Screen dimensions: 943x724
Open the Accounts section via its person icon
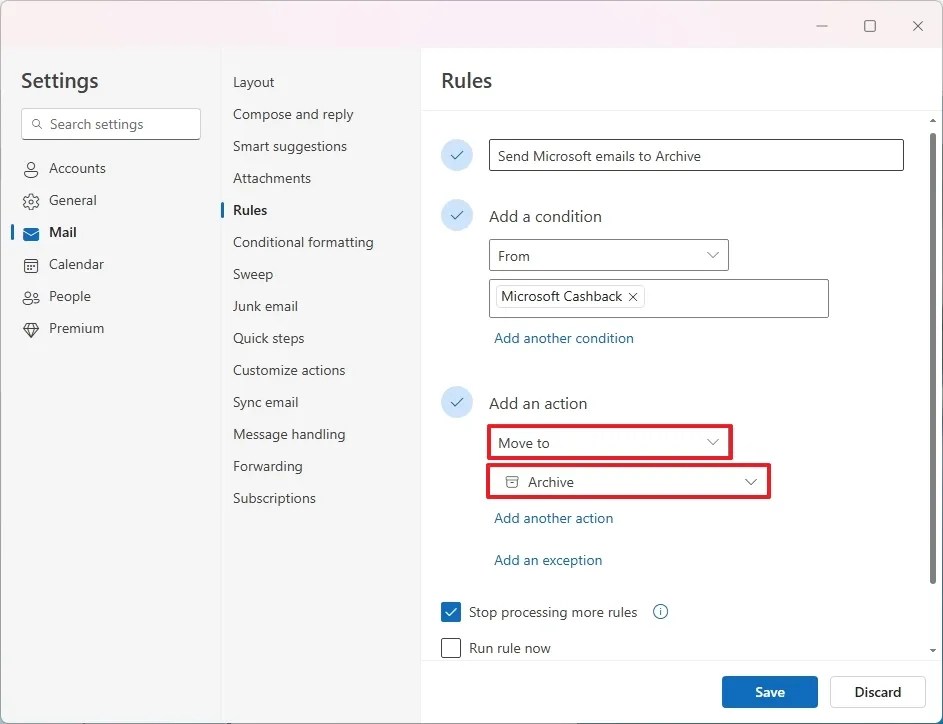pos(31,168)
